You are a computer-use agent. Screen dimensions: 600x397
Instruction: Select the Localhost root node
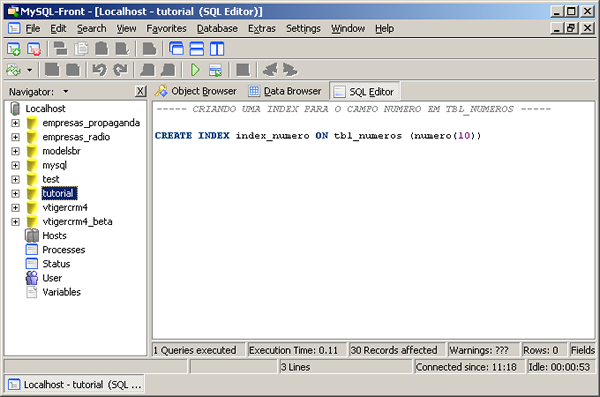click(x=45, y=109)
